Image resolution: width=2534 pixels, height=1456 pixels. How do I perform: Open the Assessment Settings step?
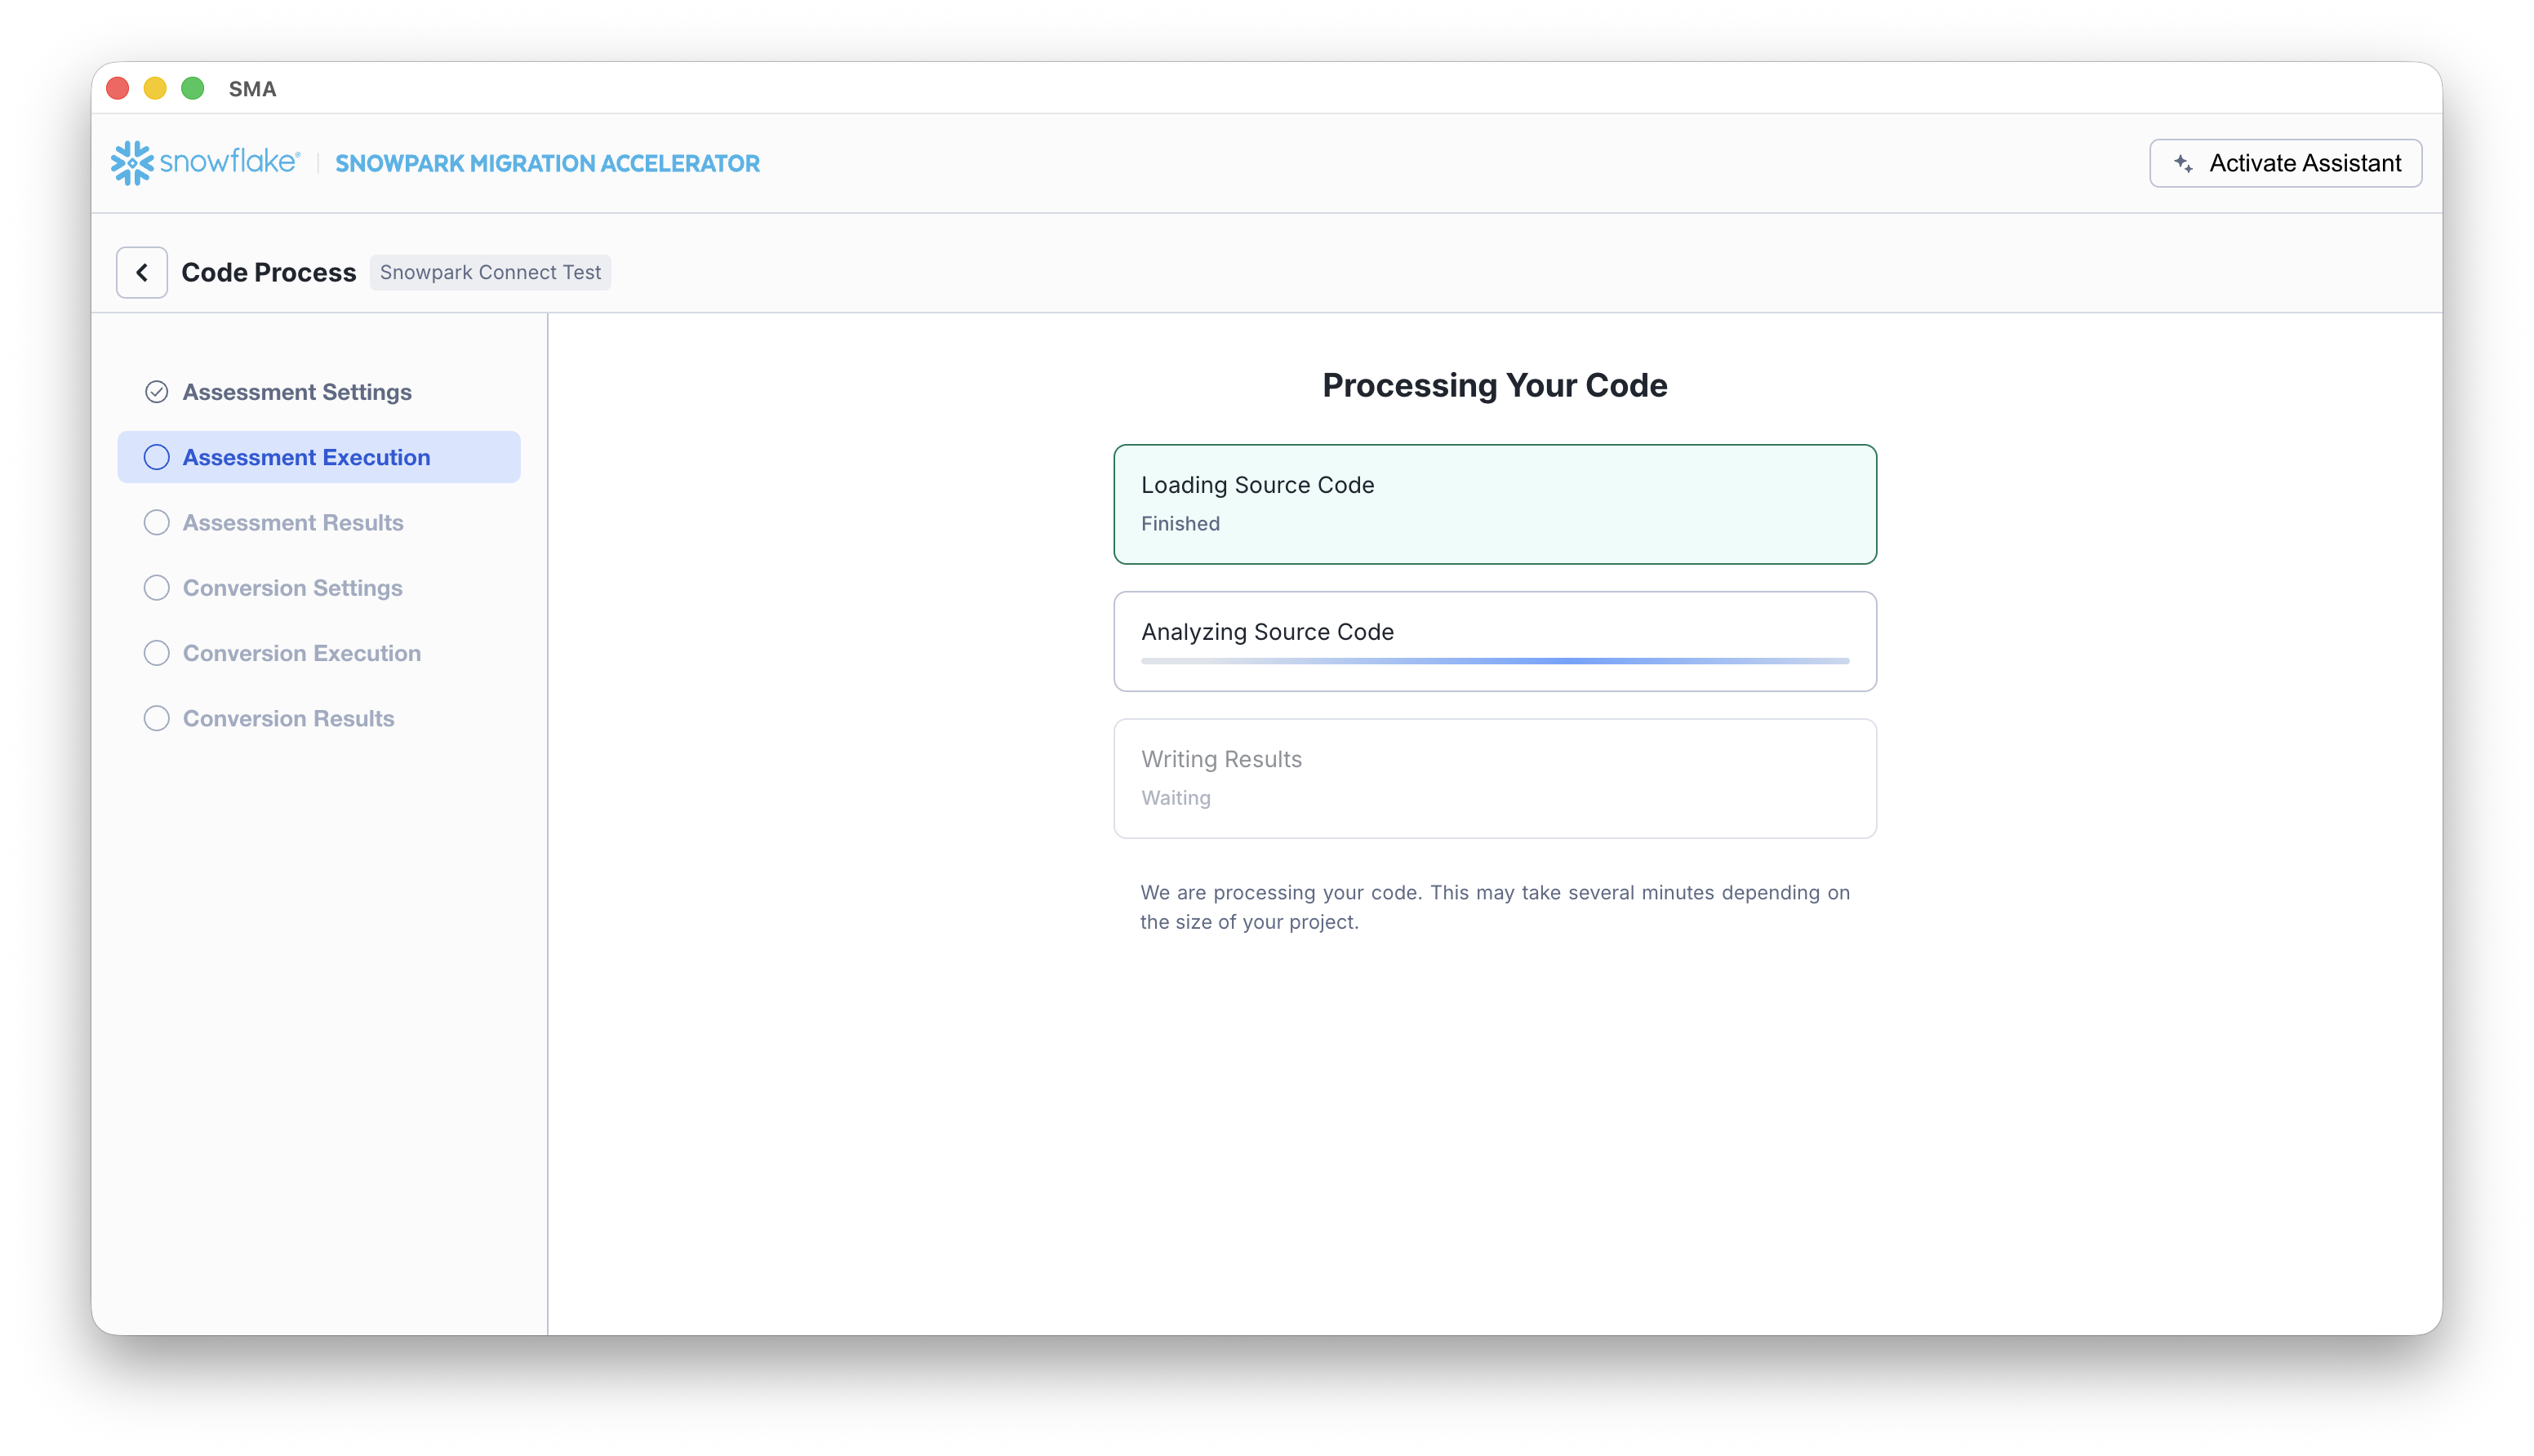[297, 392]
